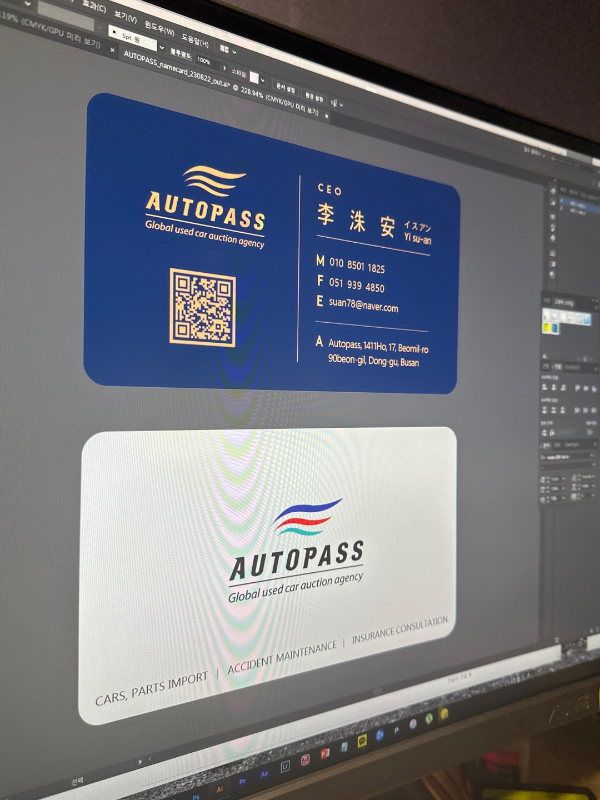Select the CARS, PARTS IMPORT text on white card
The height and width of the screenshot is (800, 600).
(152, 688)
